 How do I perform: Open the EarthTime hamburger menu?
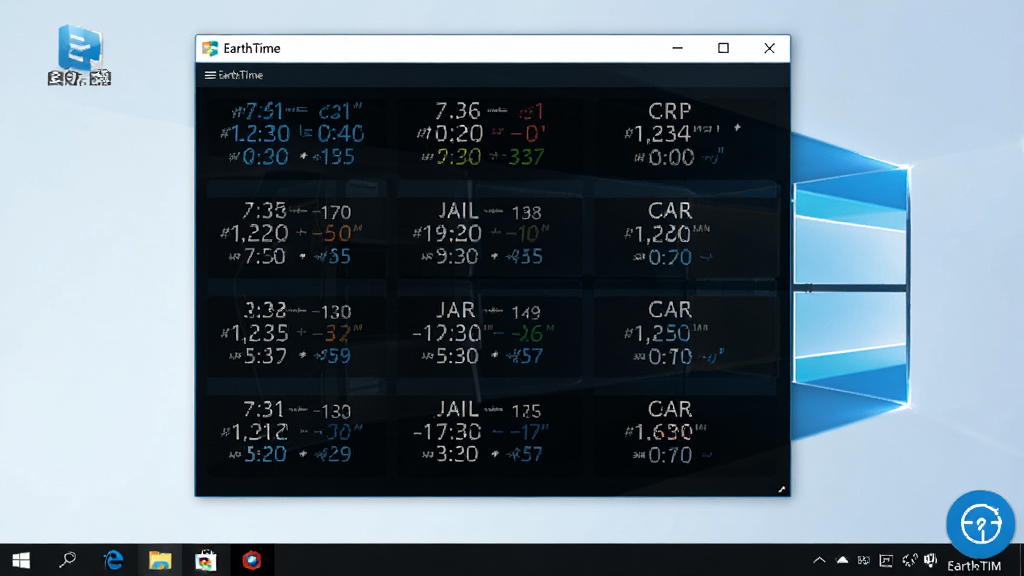[210, 75]
